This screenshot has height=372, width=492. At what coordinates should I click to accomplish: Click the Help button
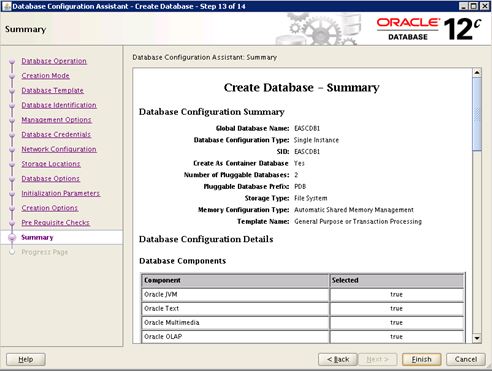pyautogui.click(x=26, y=359)
